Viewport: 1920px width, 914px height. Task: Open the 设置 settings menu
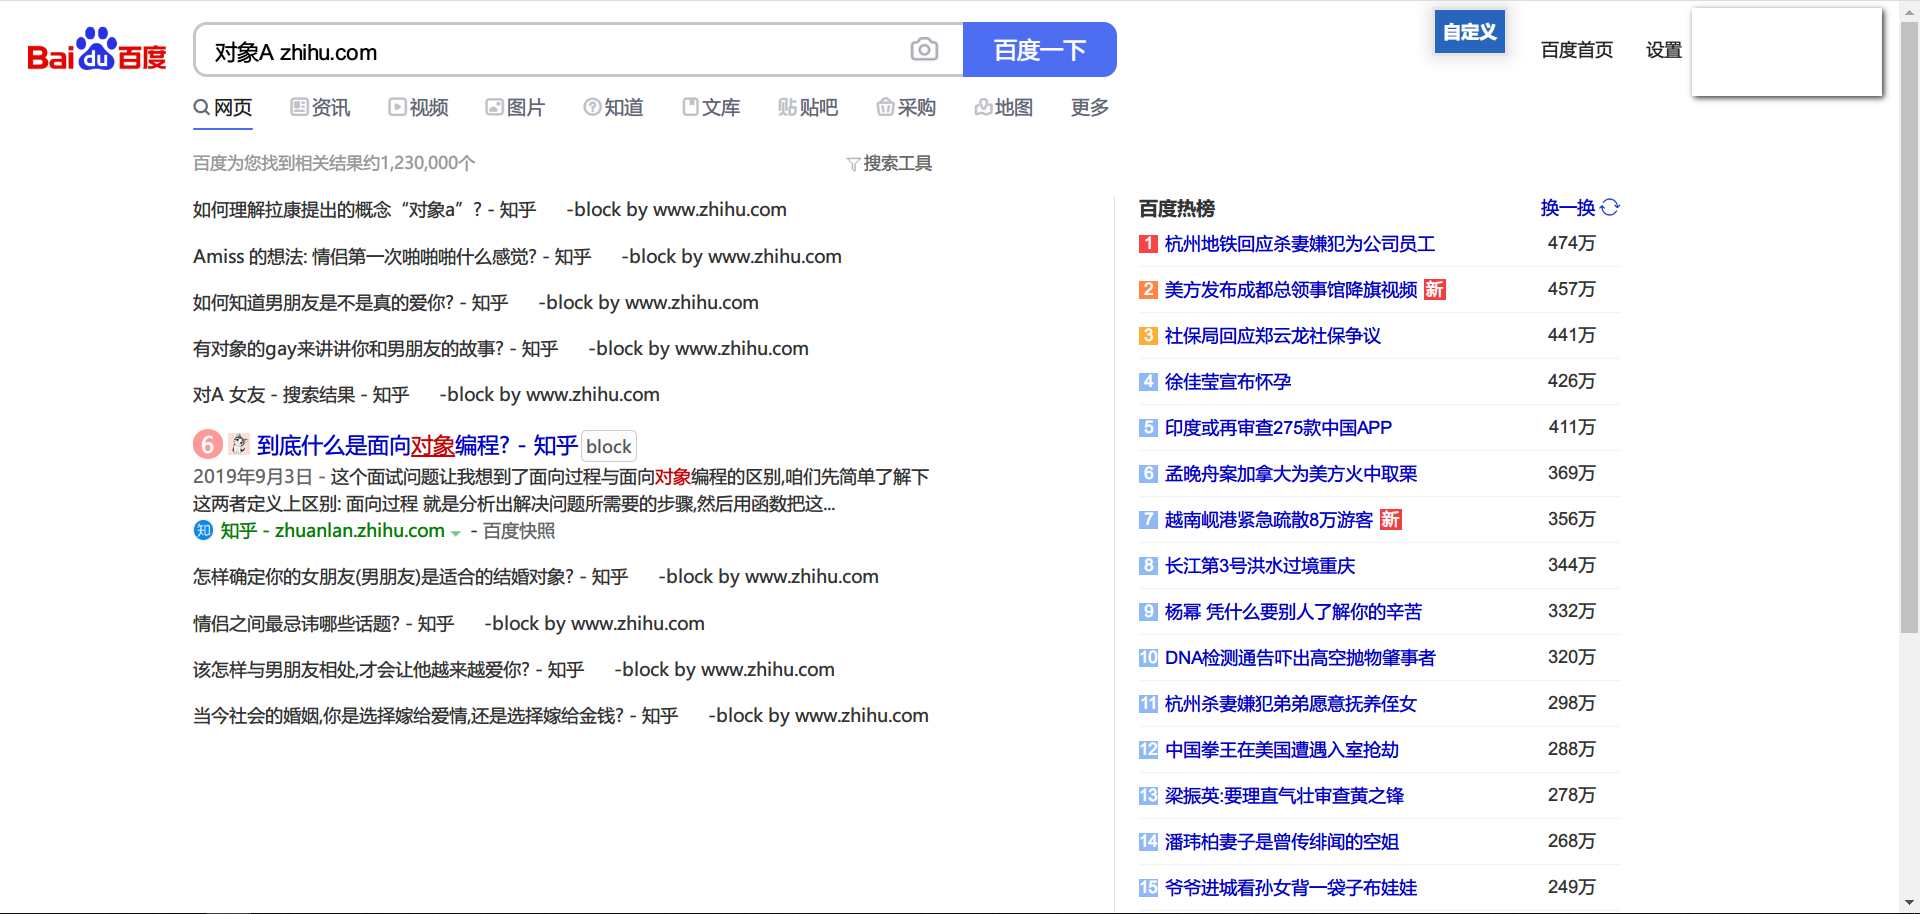(1663, 50)
